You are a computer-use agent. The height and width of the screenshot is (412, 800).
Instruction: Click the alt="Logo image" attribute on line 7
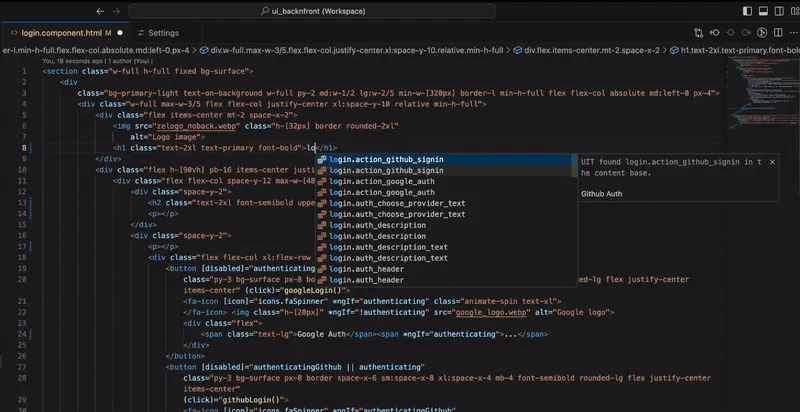[165, 137]
